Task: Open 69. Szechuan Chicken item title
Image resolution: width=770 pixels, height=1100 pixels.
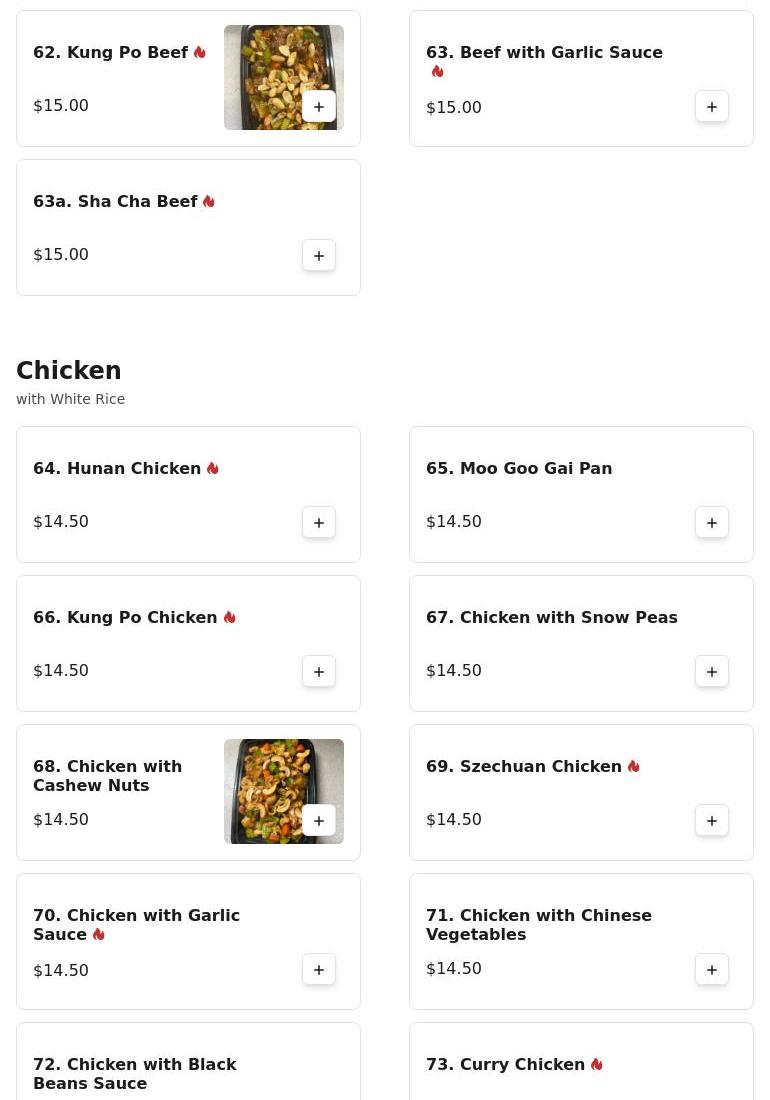Action: 524,767
